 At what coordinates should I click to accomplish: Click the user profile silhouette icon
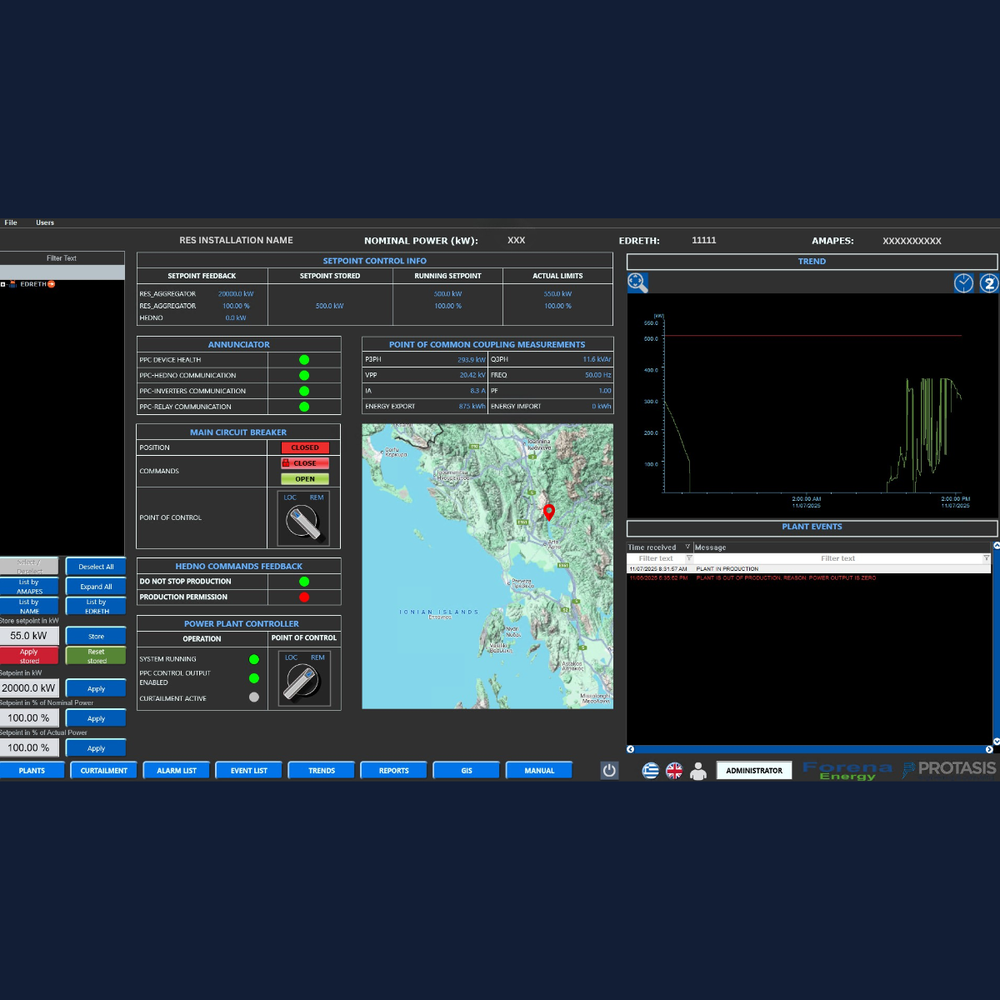point(698,770)
